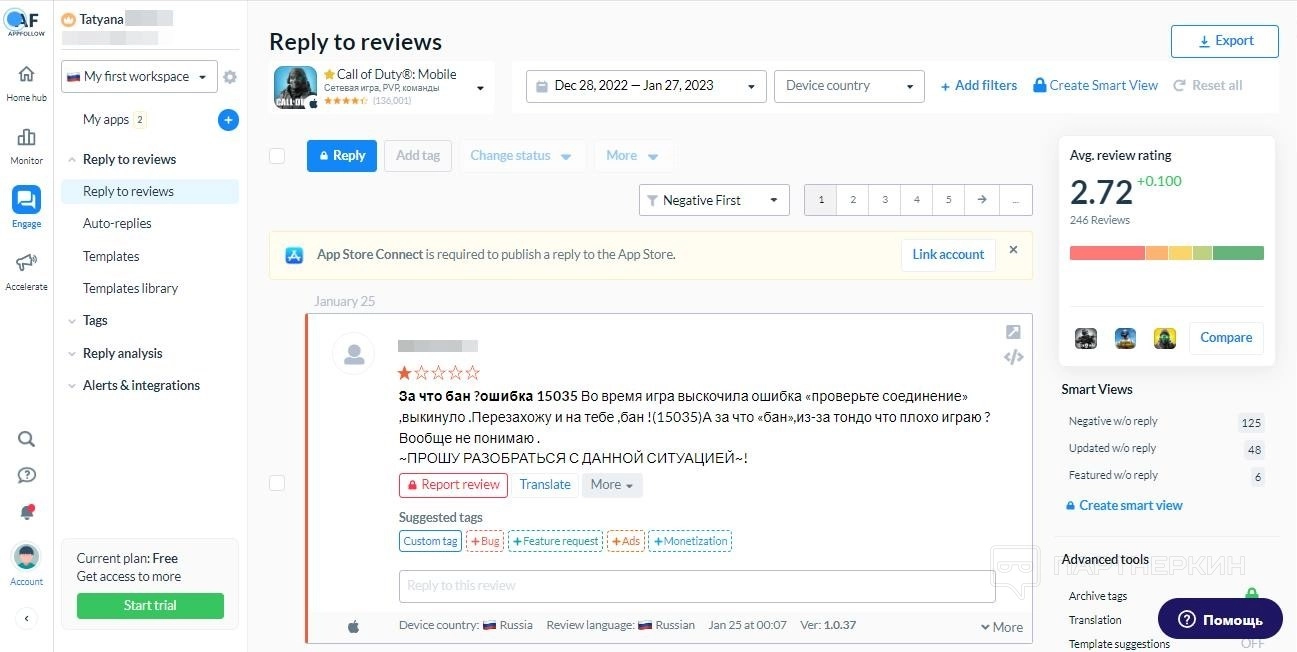The width and height of the screenshot is (1297, 652).
Task: Open Auto-replies page
Action: tap(117, 224)
